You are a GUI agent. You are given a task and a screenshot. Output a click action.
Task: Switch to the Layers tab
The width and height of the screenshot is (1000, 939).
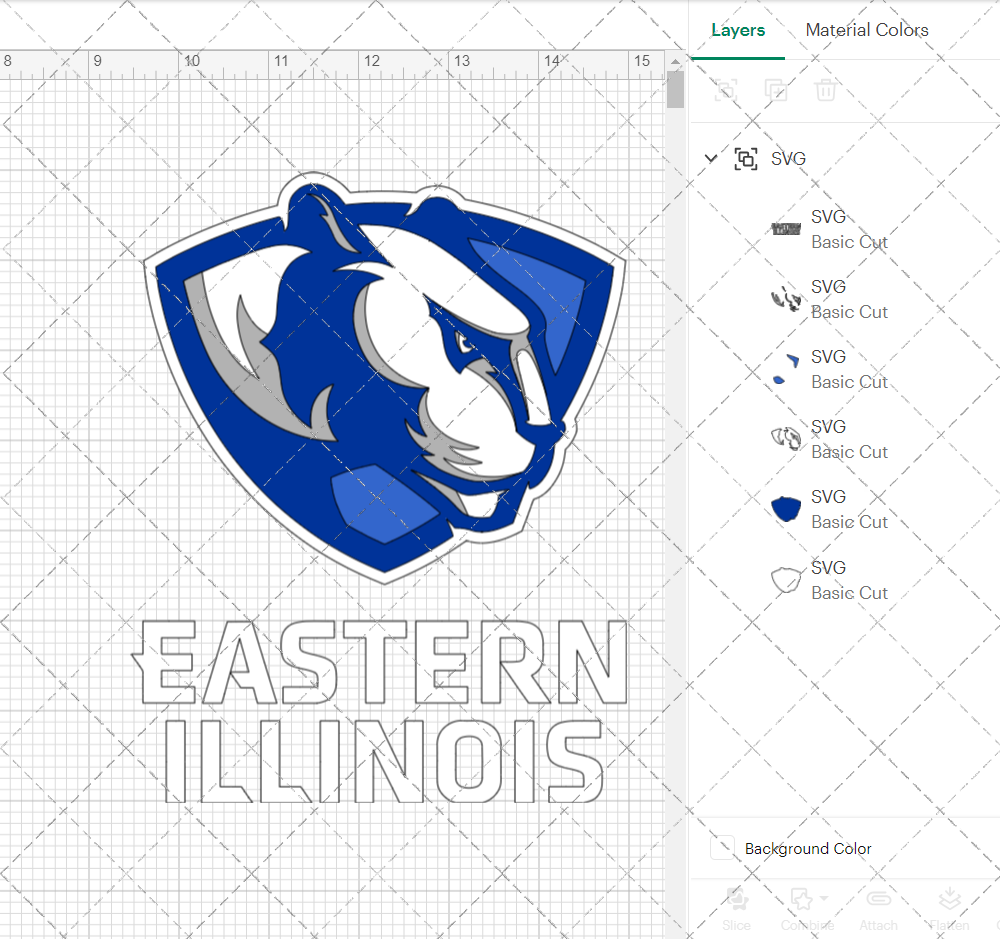pyautogui.click(x=738, y=30)
